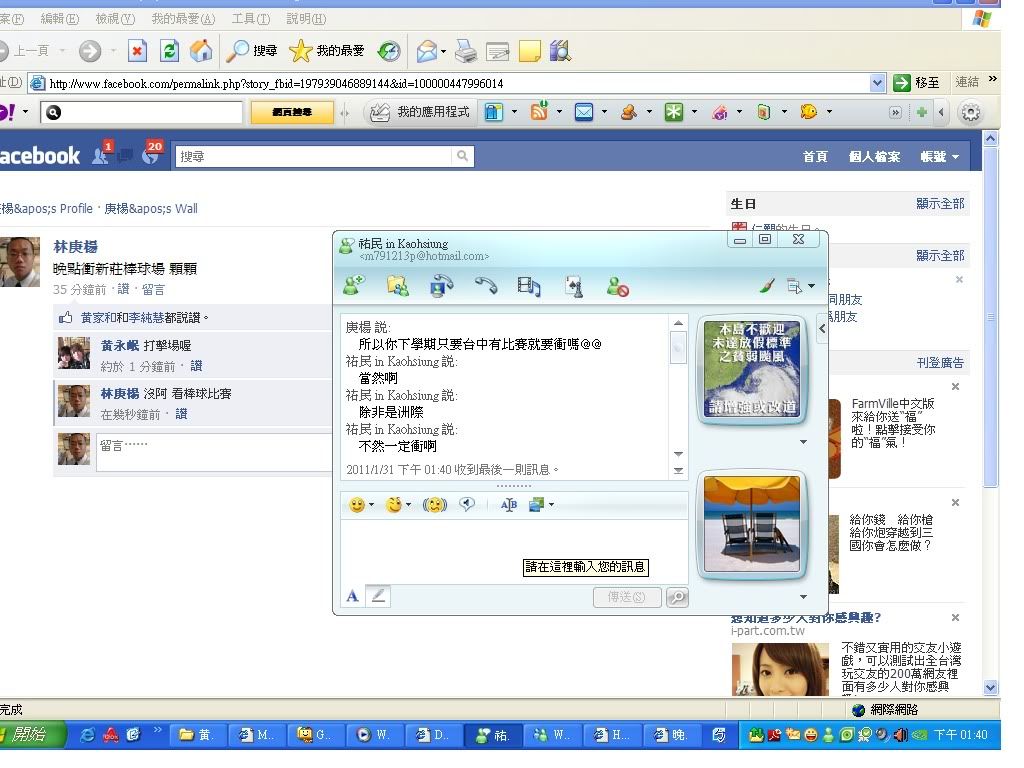
Task: Send a nudge with shaking face icon
Action: pyautogui.click(x=434, y=505)
